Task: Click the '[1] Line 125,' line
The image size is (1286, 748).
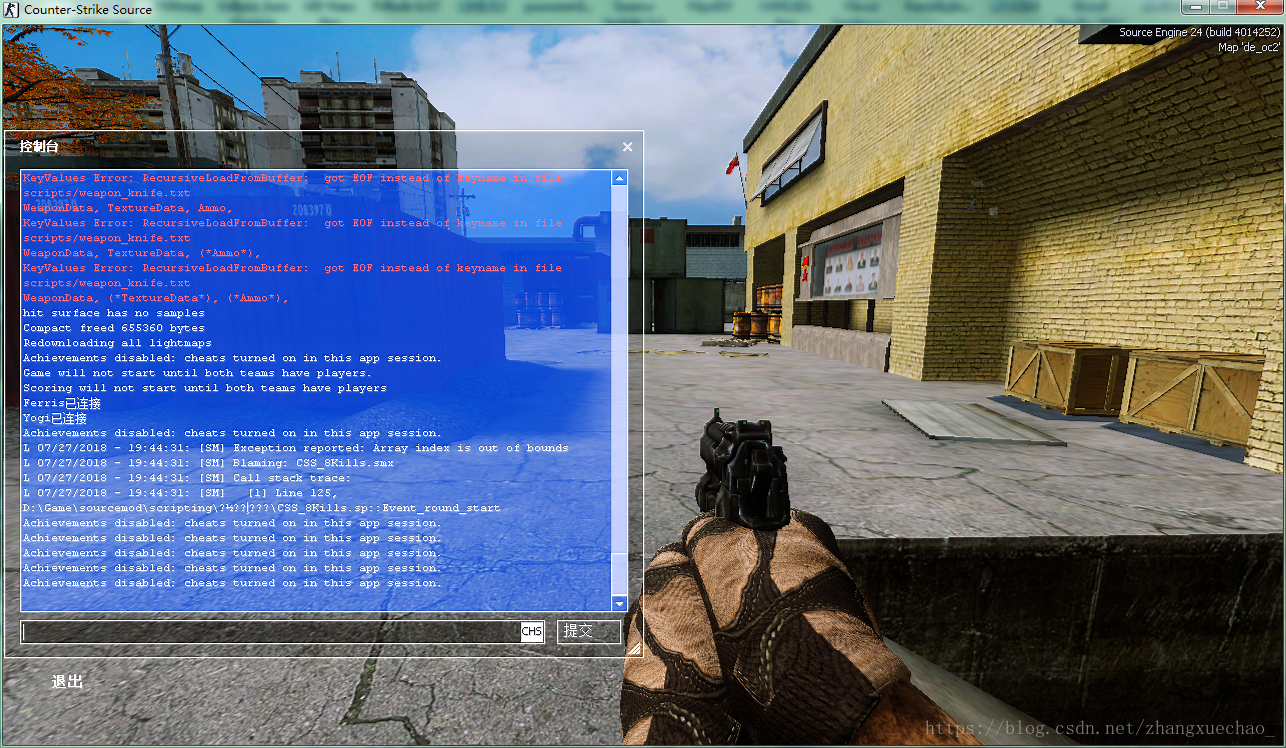Action: coord(180,493)
